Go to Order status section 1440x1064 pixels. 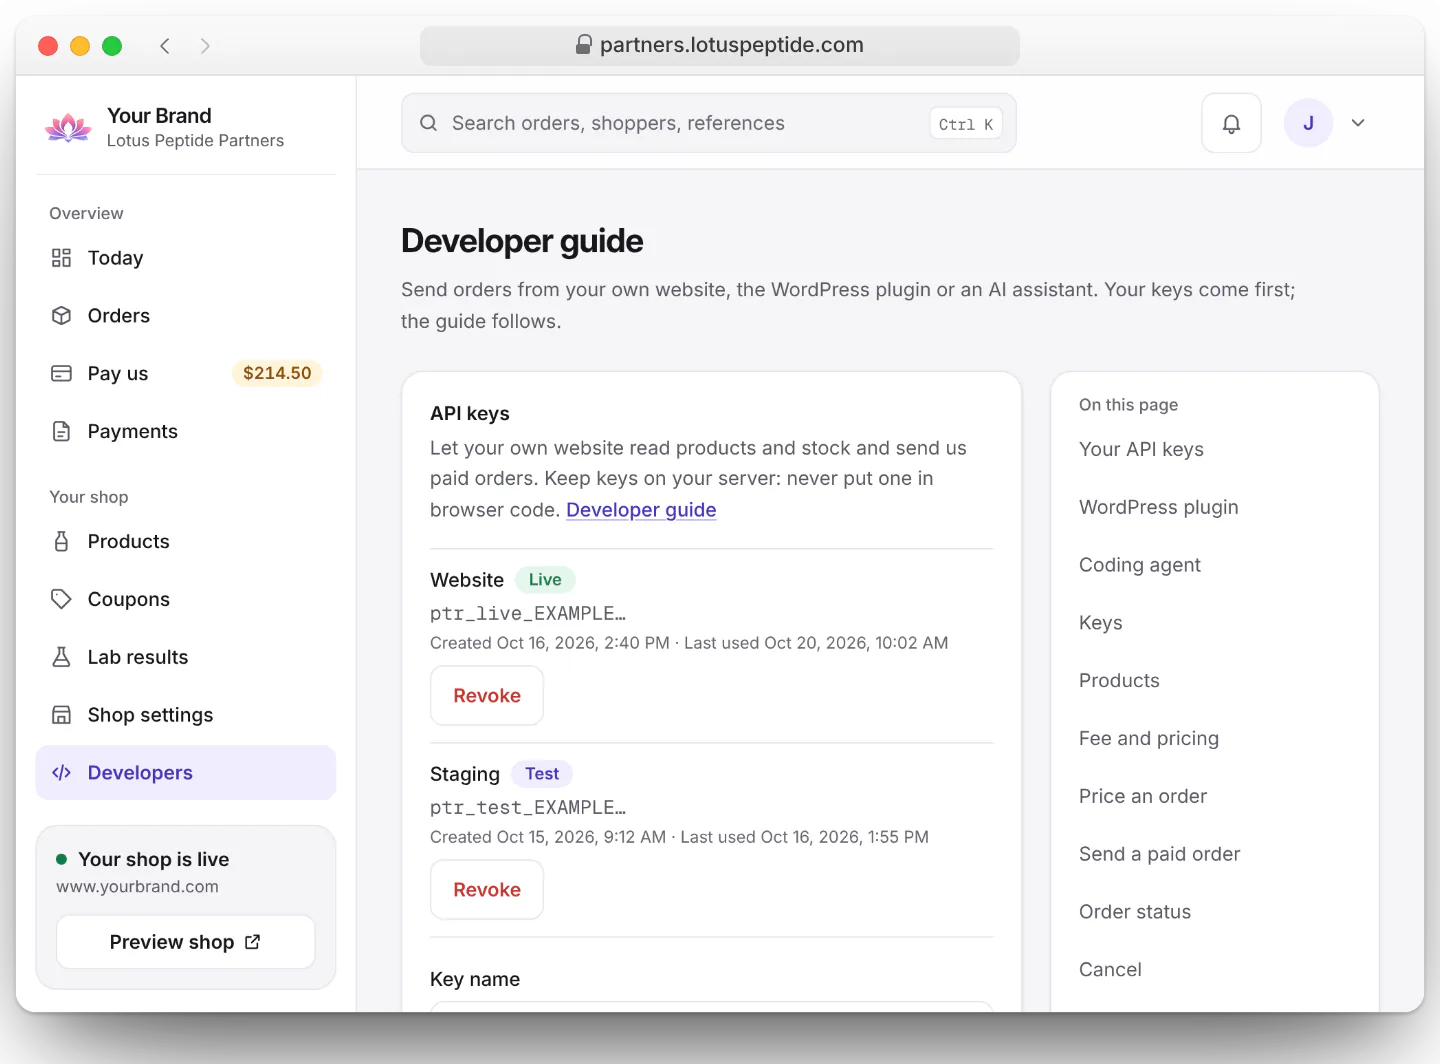point(1134,912)
